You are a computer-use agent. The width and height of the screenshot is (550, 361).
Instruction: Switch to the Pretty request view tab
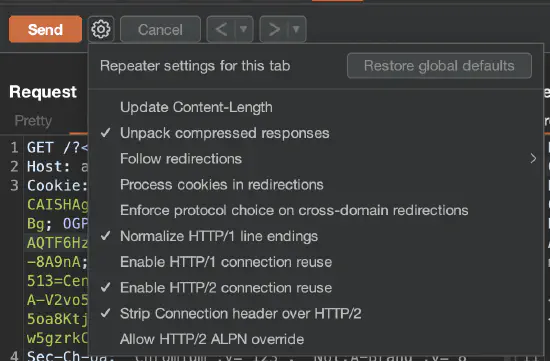(33, 121)
